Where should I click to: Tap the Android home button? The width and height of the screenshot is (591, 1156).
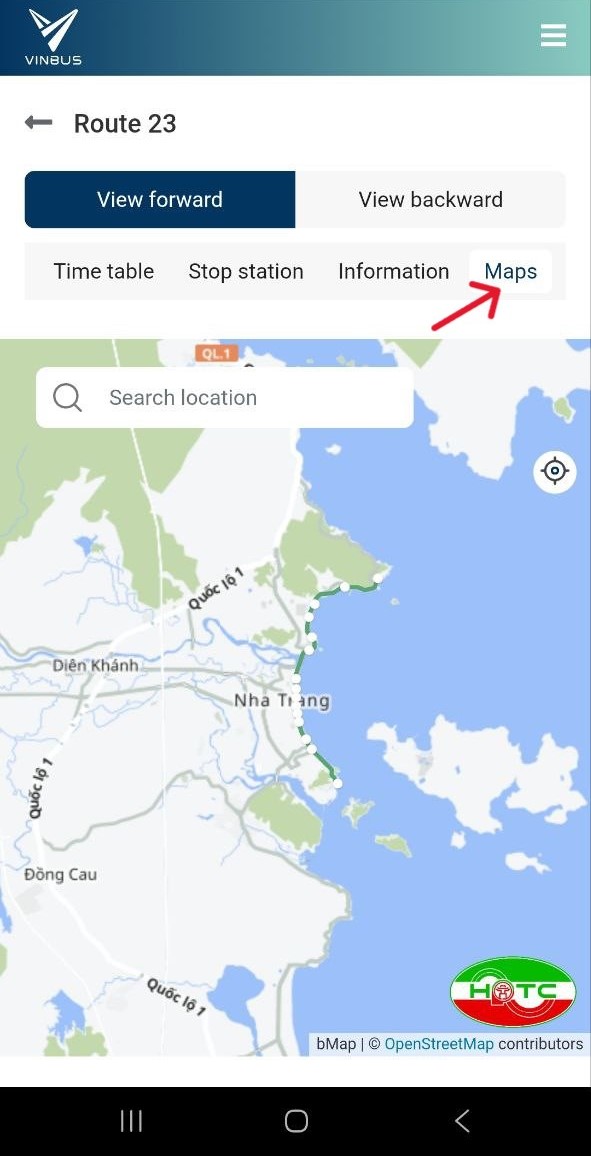296,1121
